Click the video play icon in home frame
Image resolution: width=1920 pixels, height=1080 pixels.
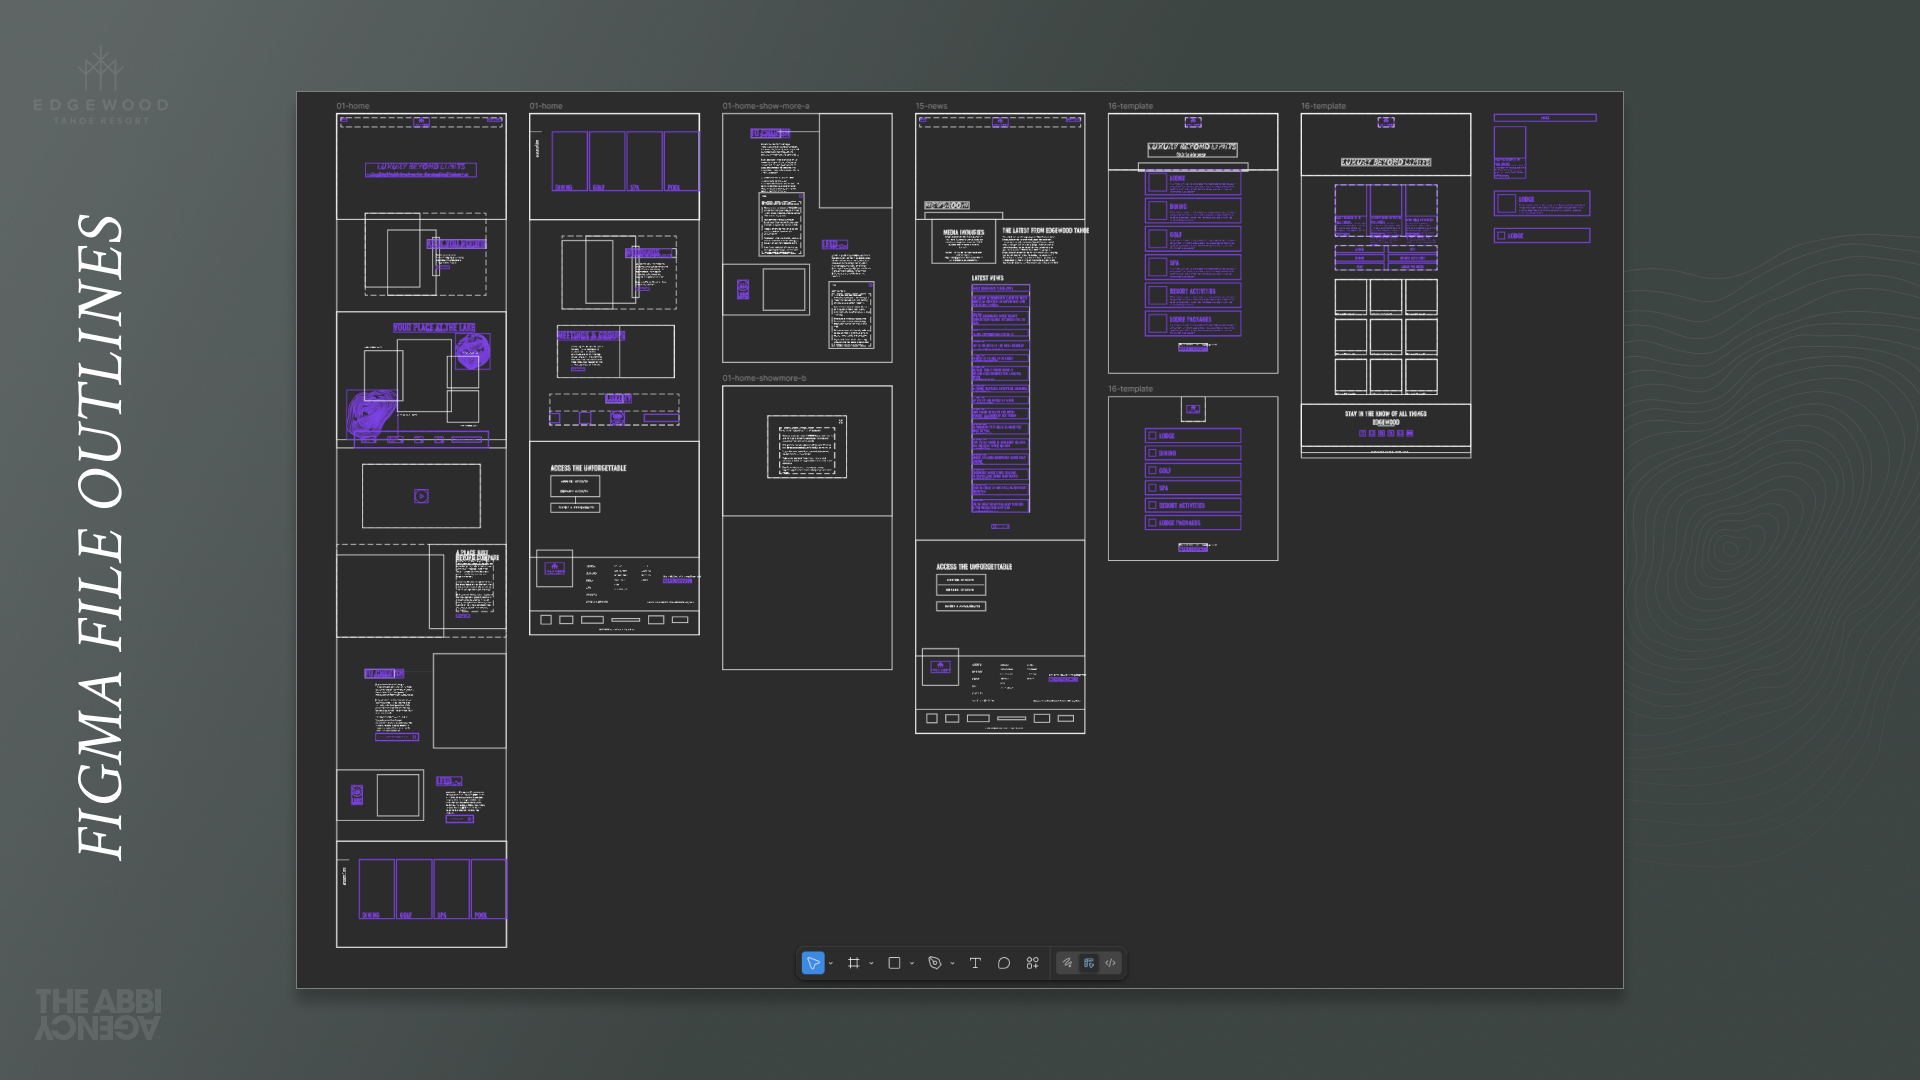tap(421, 496)
